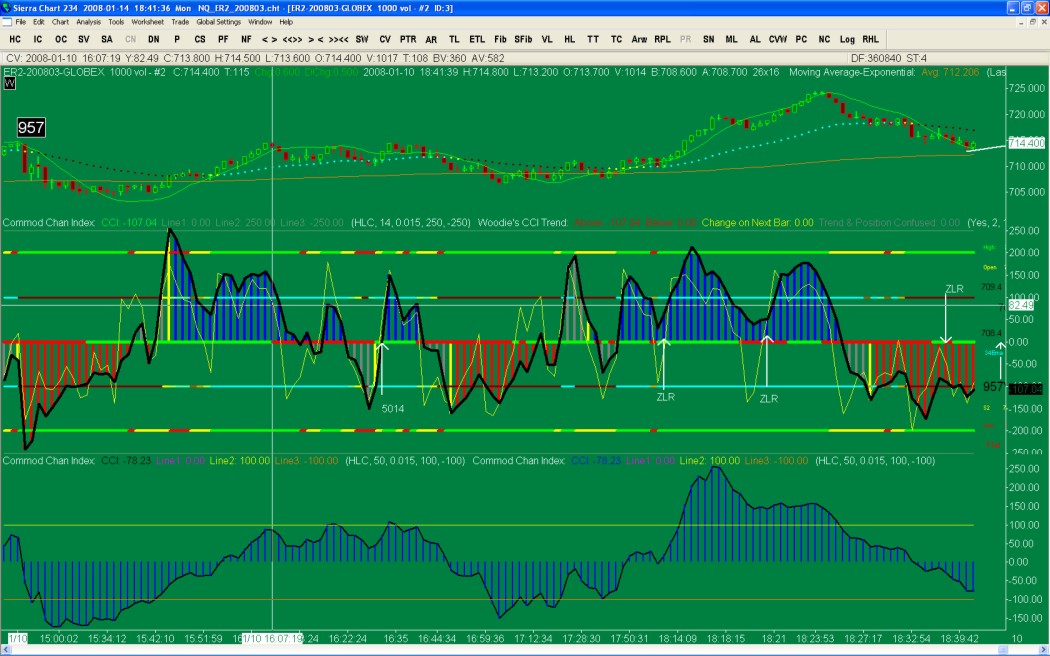Click the NC toolbar button

point(824,39)
